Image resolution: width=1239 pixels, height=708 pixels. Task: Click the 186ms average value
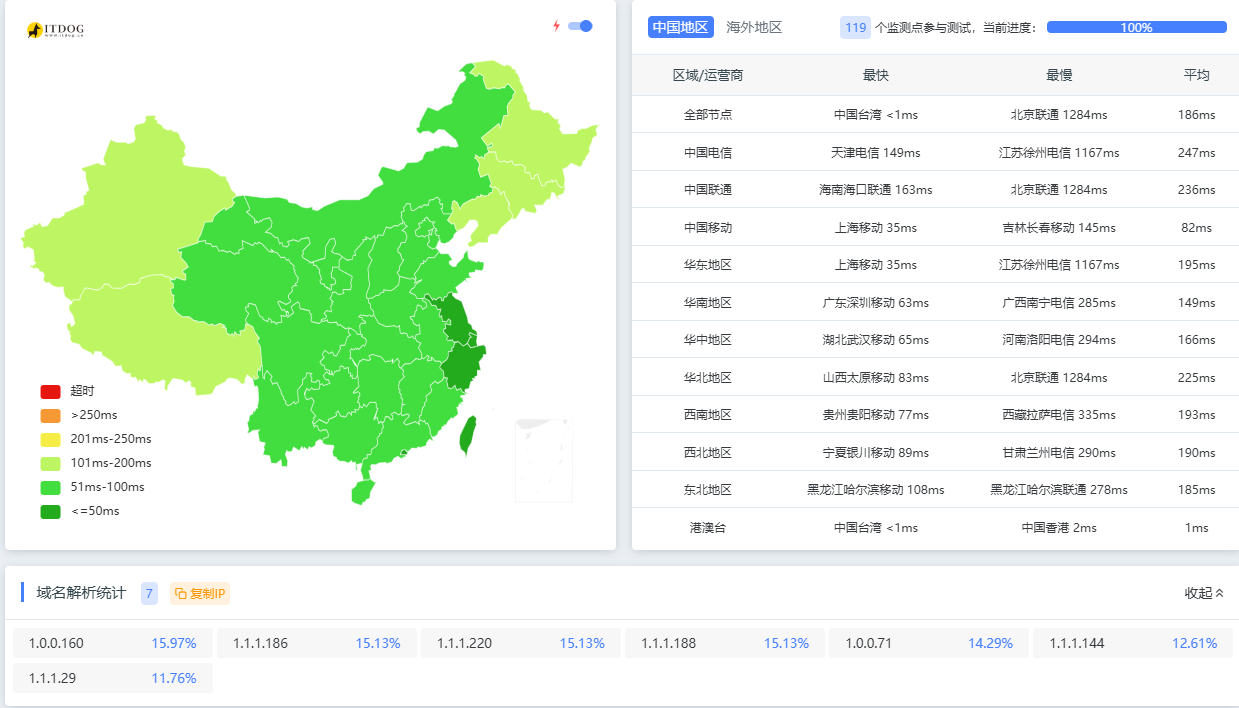[x=1196, y=115]
